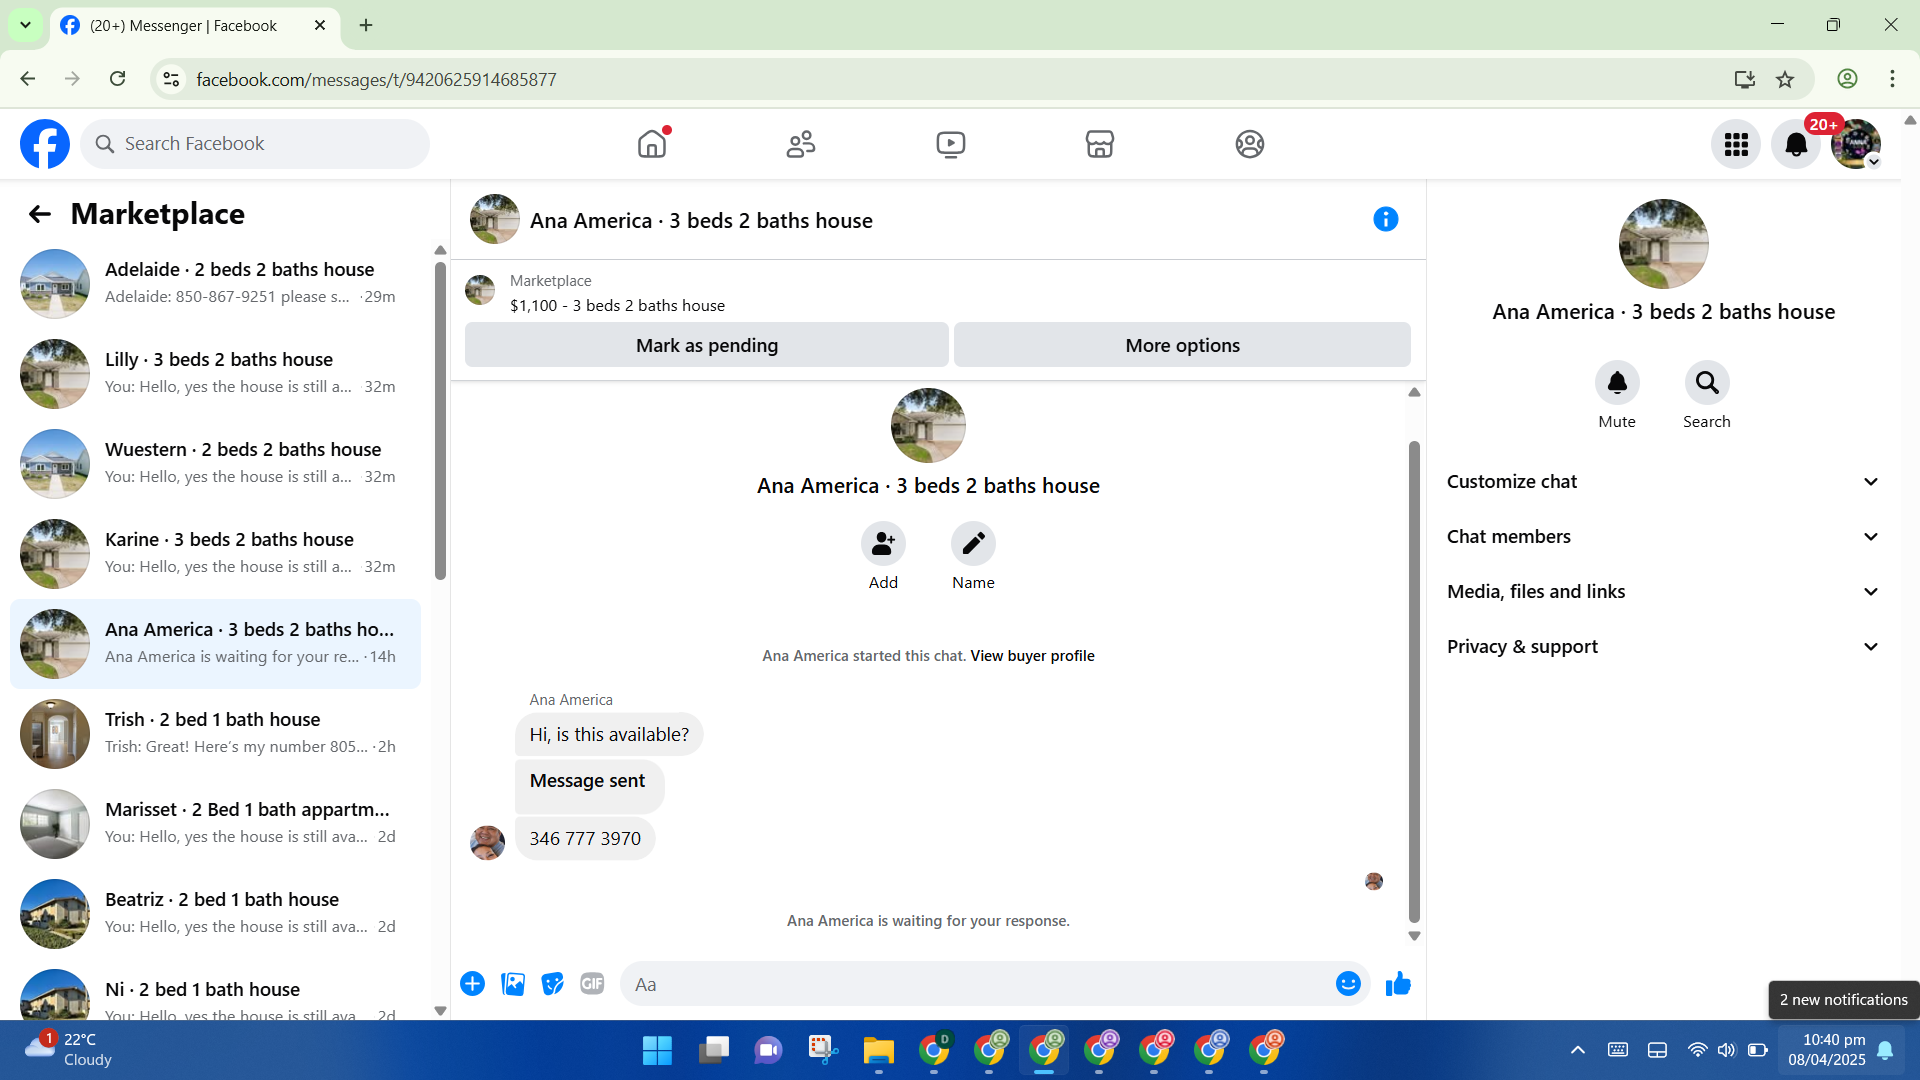Viewport: 1920px width, 1080px height.
Task: Mute this chat with bell icon
Action: [x=1616, y=383]
